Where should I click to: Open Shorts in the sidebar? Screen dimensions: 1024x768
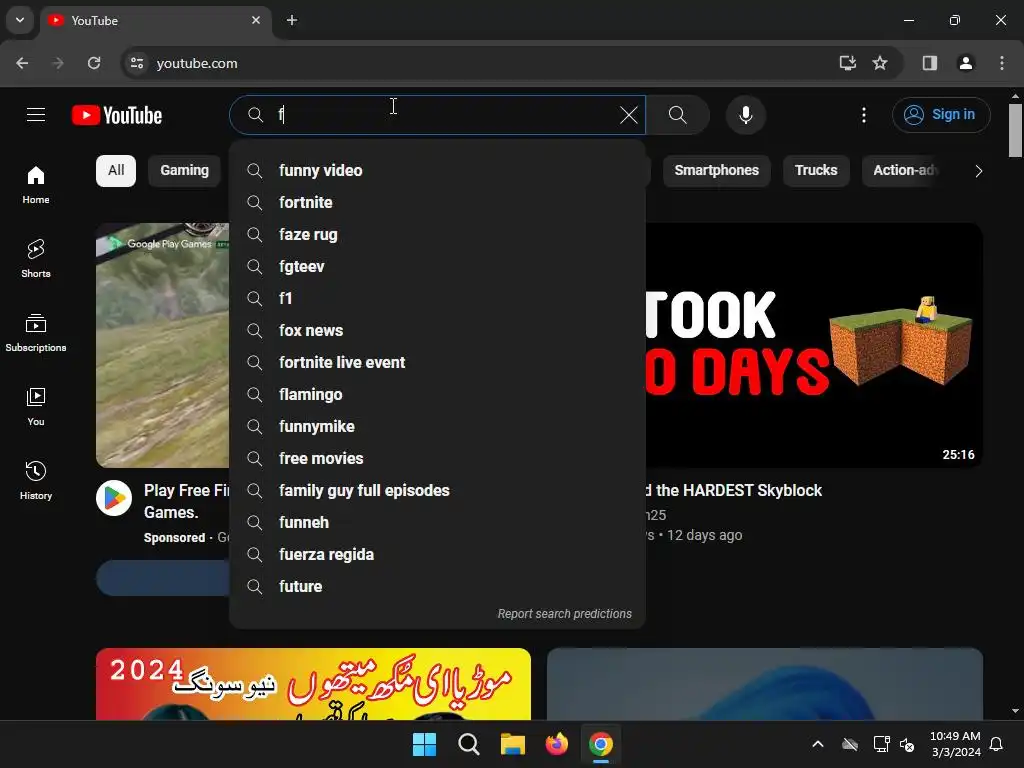tap(36, 259)
